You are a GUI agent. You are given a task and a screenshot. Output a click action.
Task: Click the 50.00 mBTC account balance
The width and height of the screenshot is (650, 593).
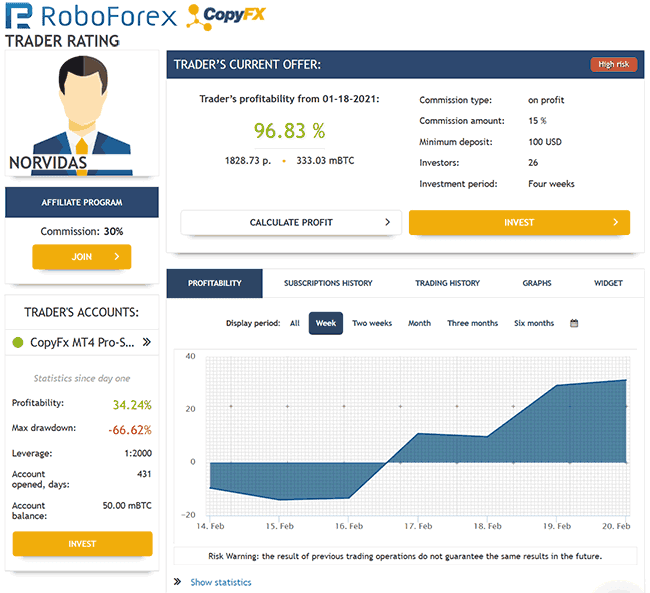[127, 506]
